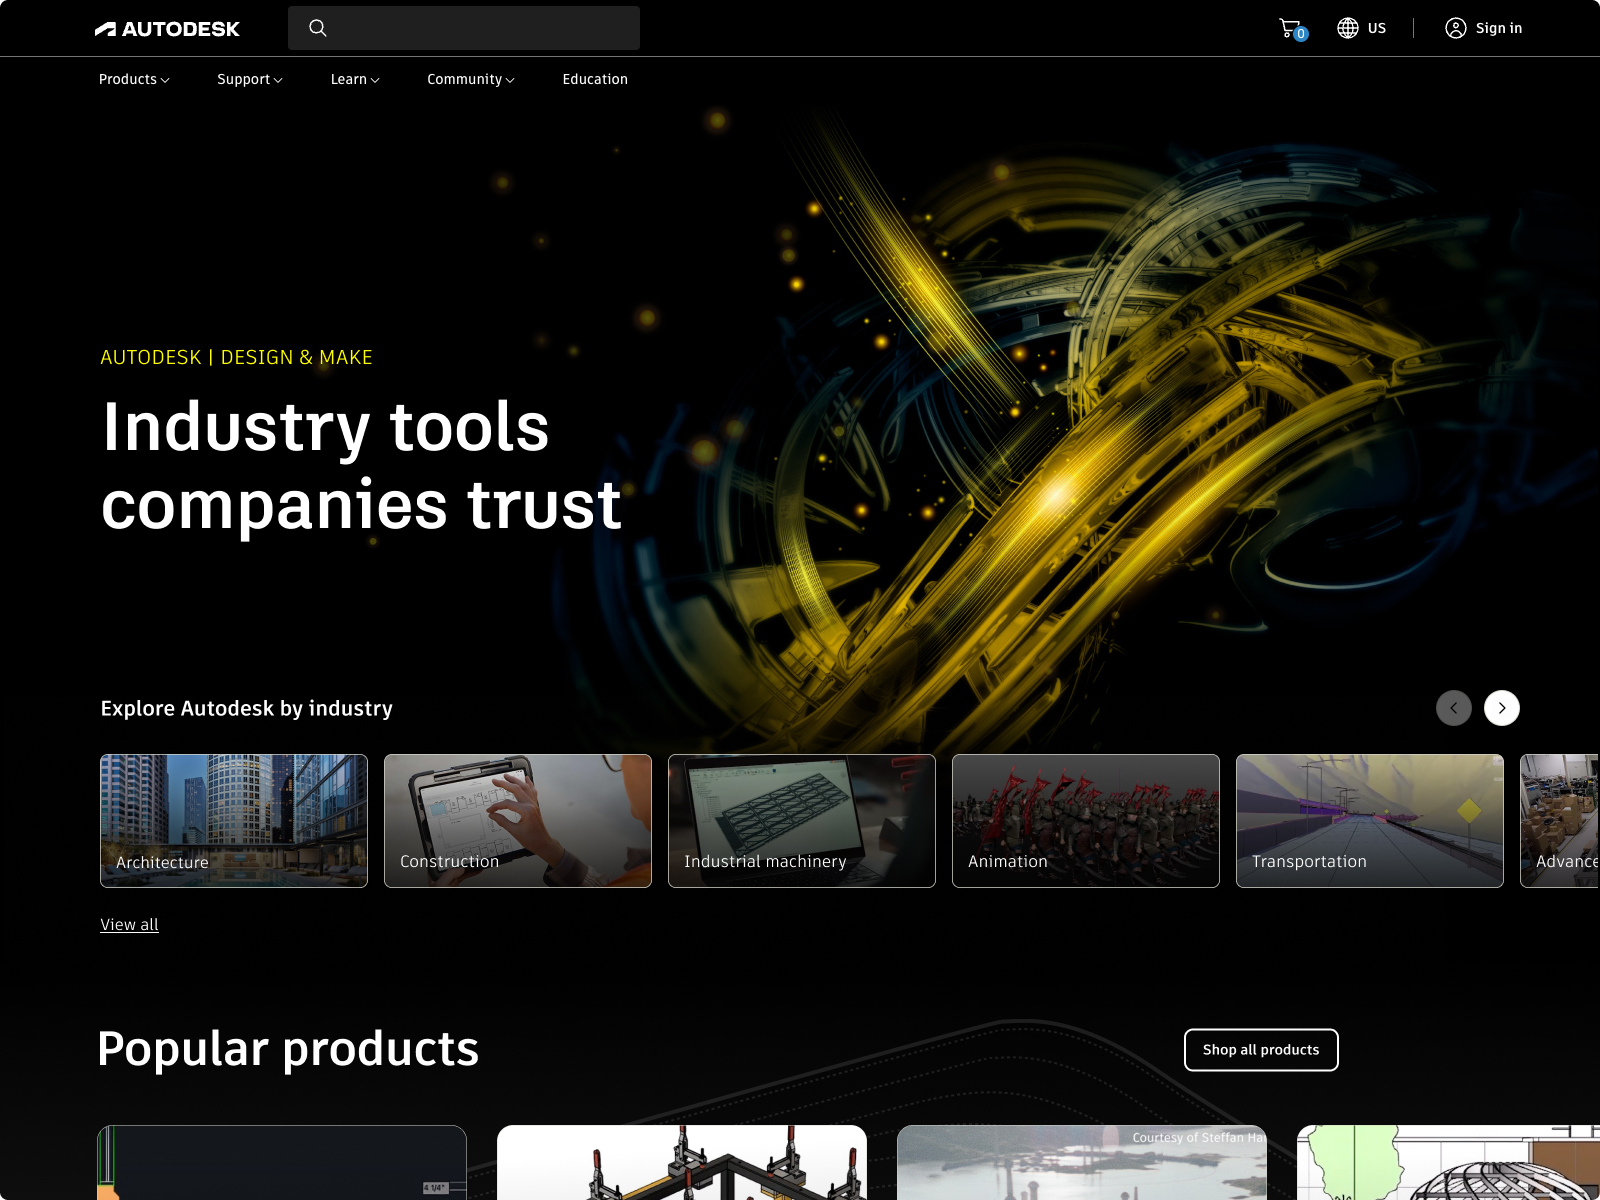
Task: Click the Autodesk logo
Action: click(x=167, y=29)
